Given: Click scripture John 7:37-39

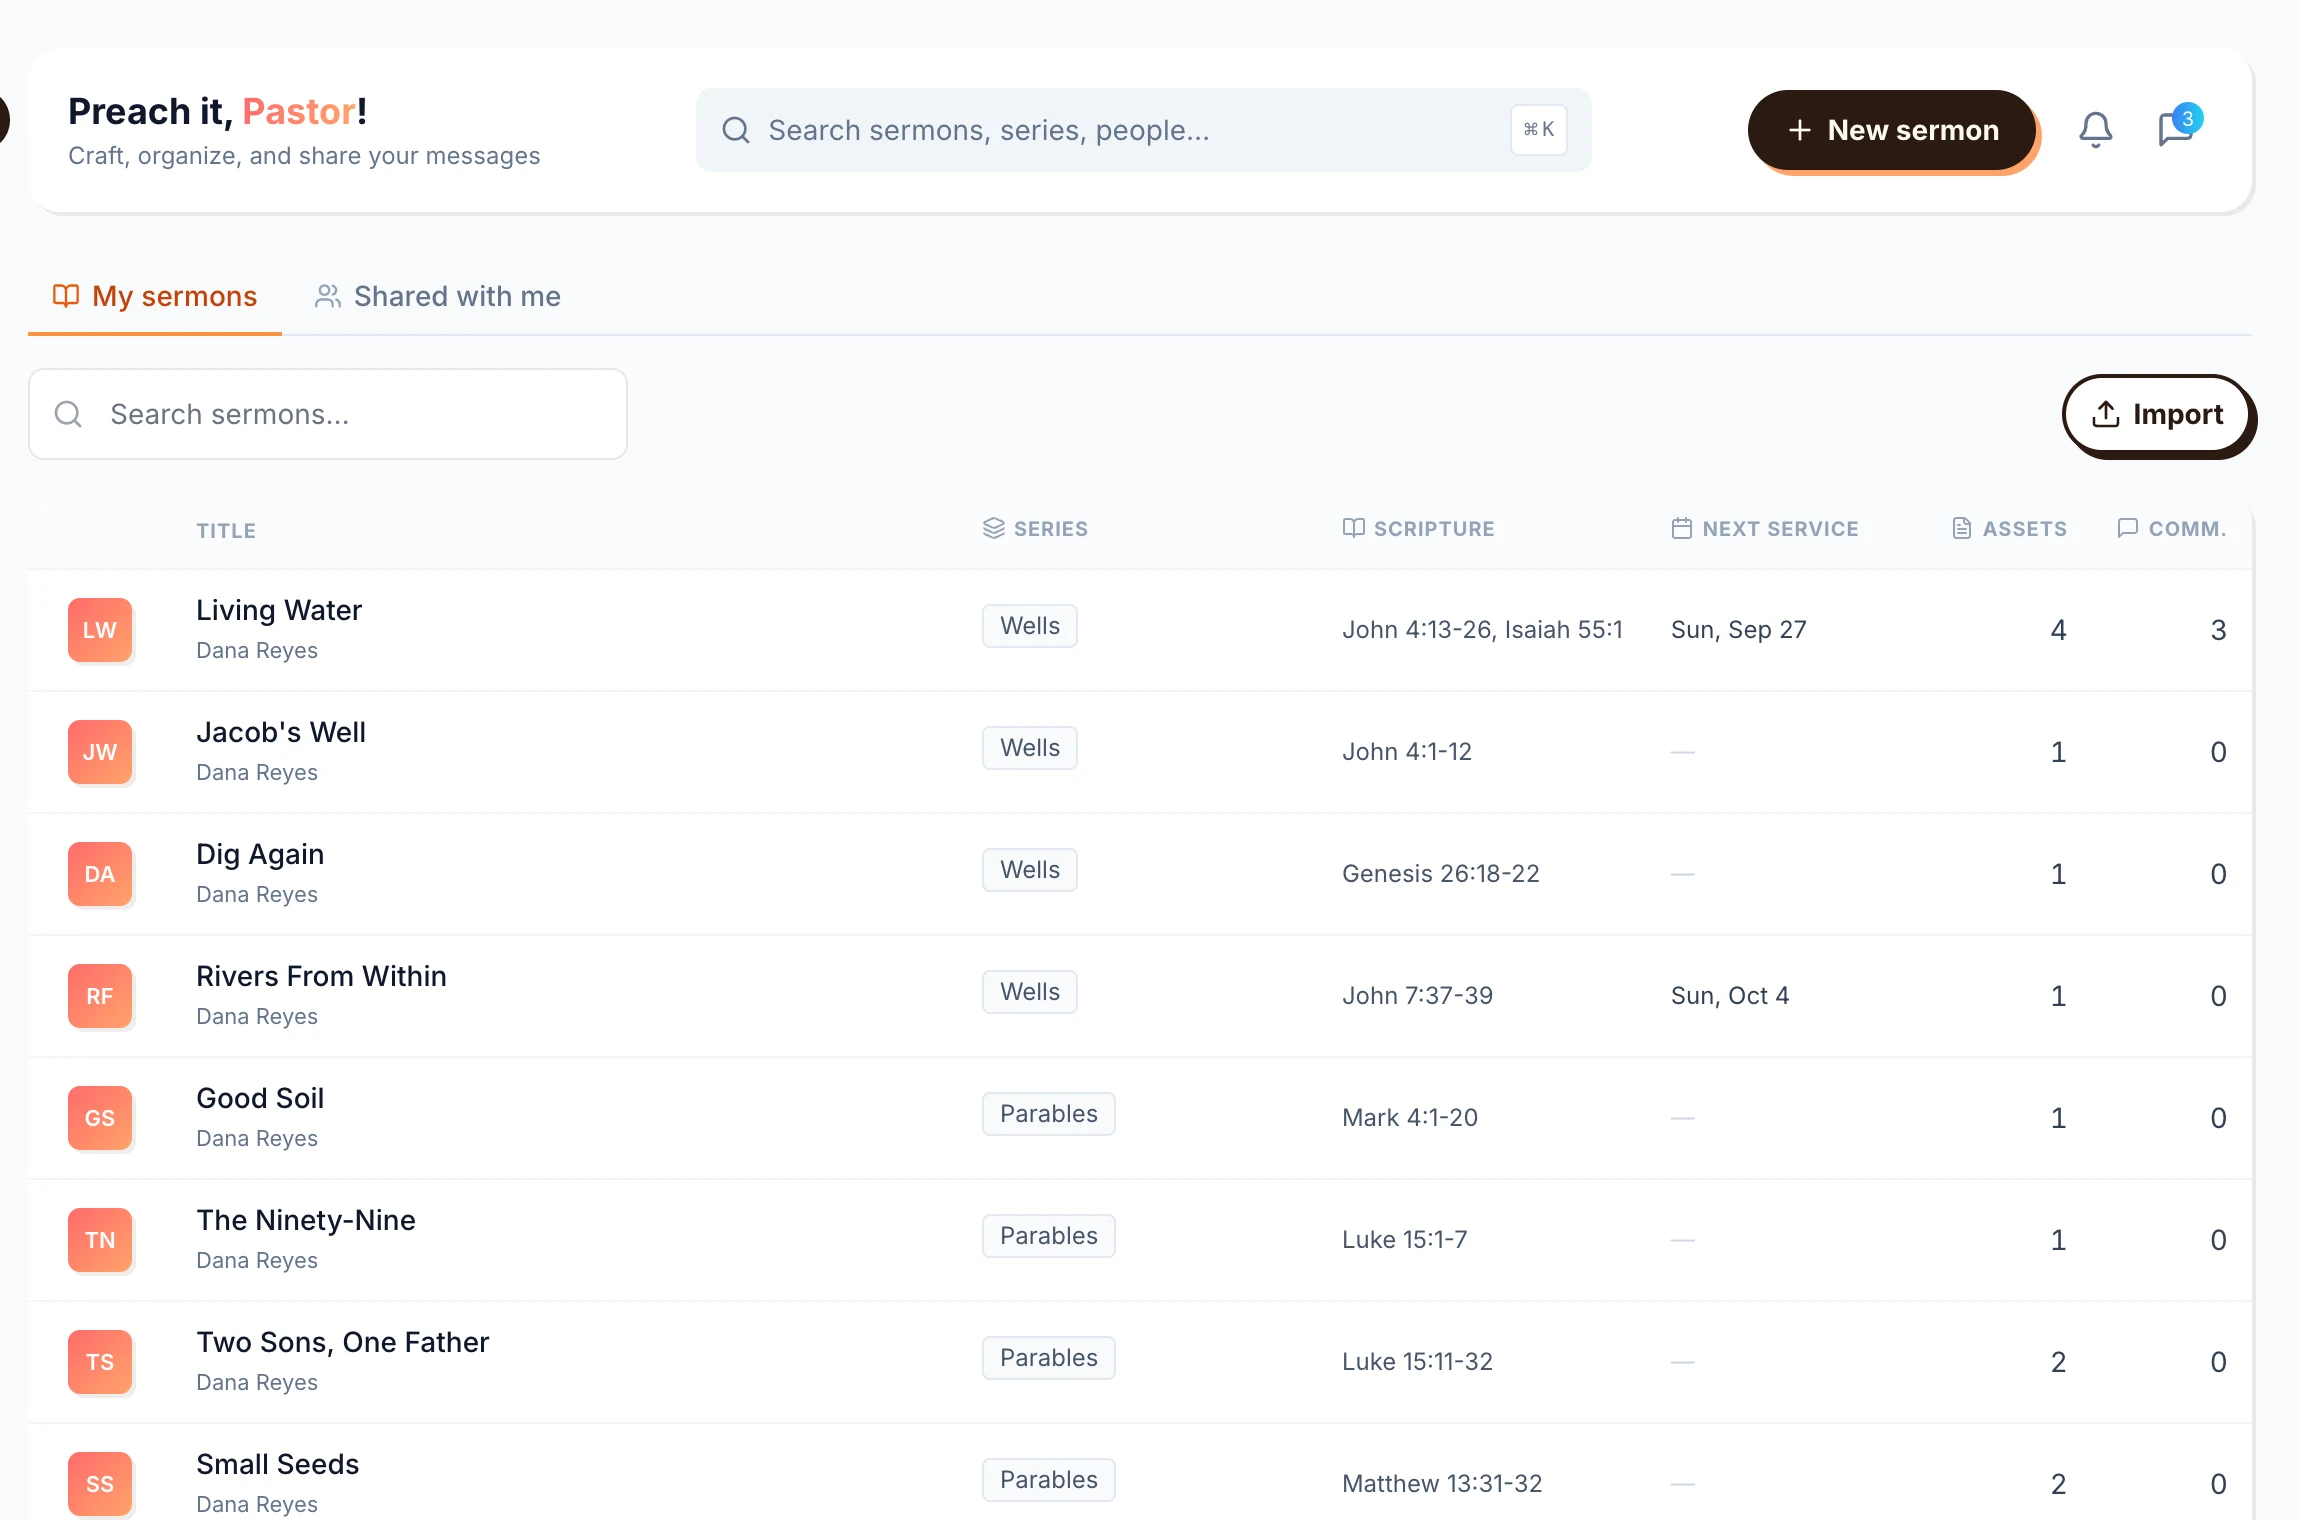Looking at the screenshot, I should tap(1418, 996).
